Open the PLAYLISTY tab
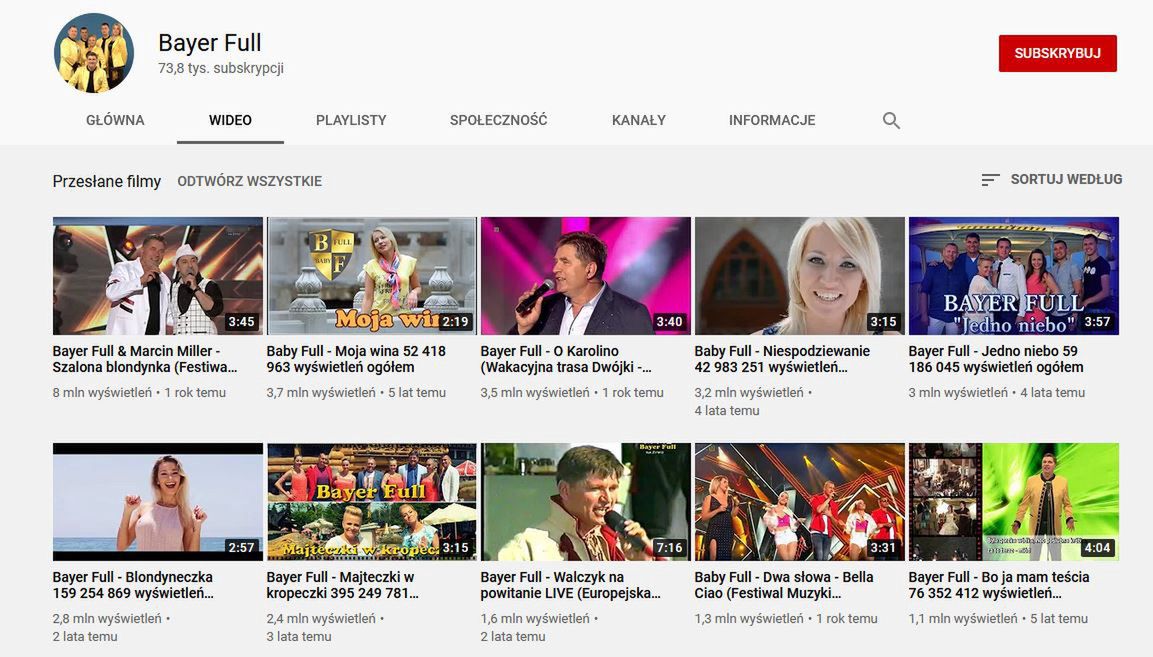 point(351,120)
